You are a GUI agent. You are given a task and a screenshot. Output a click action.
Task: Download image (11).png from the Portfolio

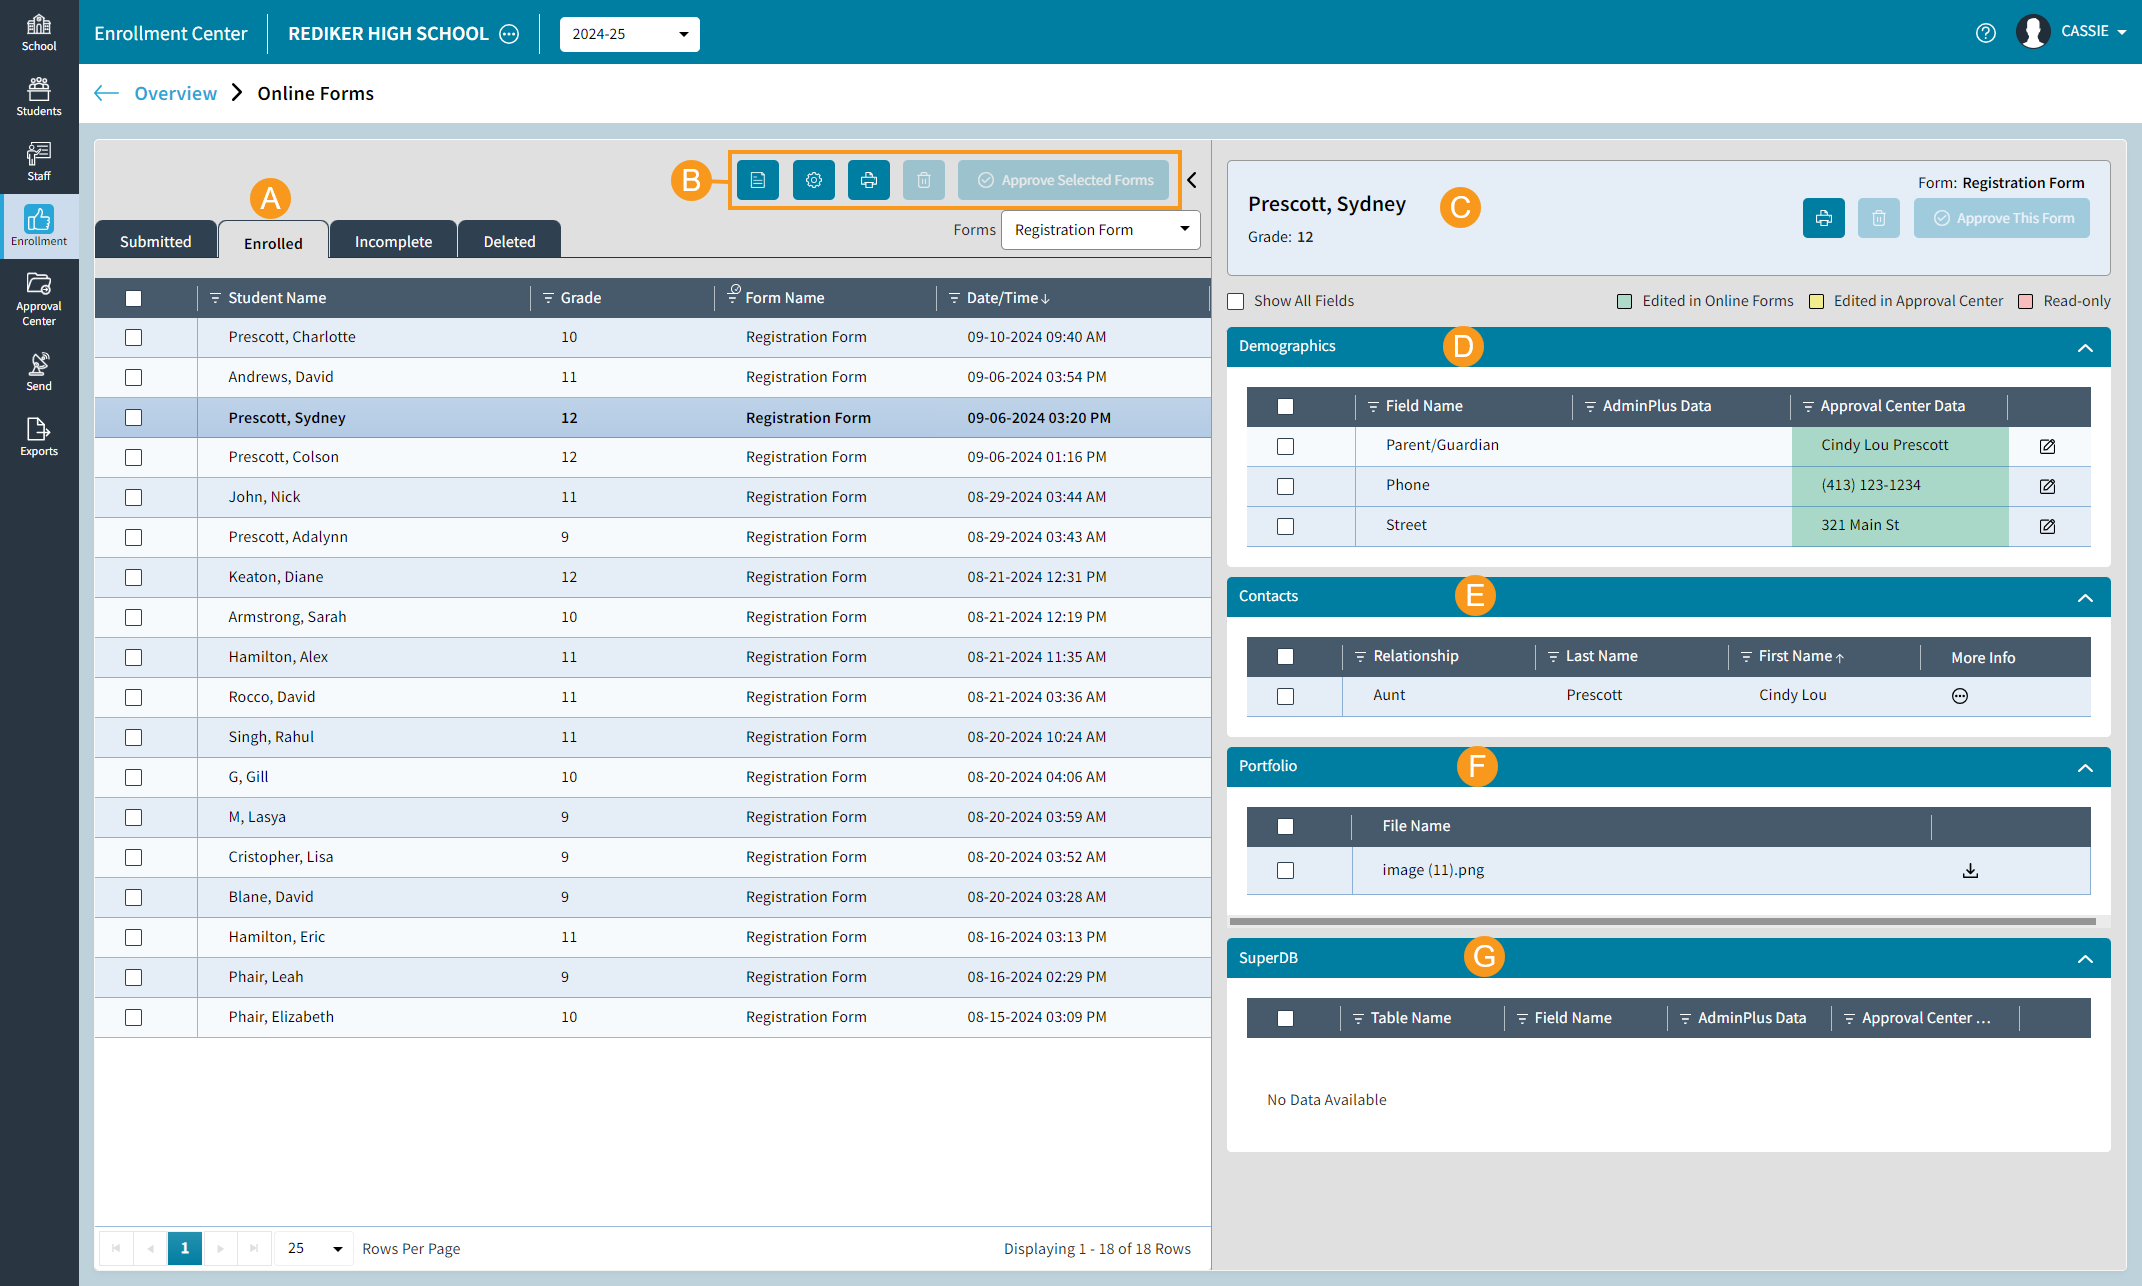(x=1970, y=870)
